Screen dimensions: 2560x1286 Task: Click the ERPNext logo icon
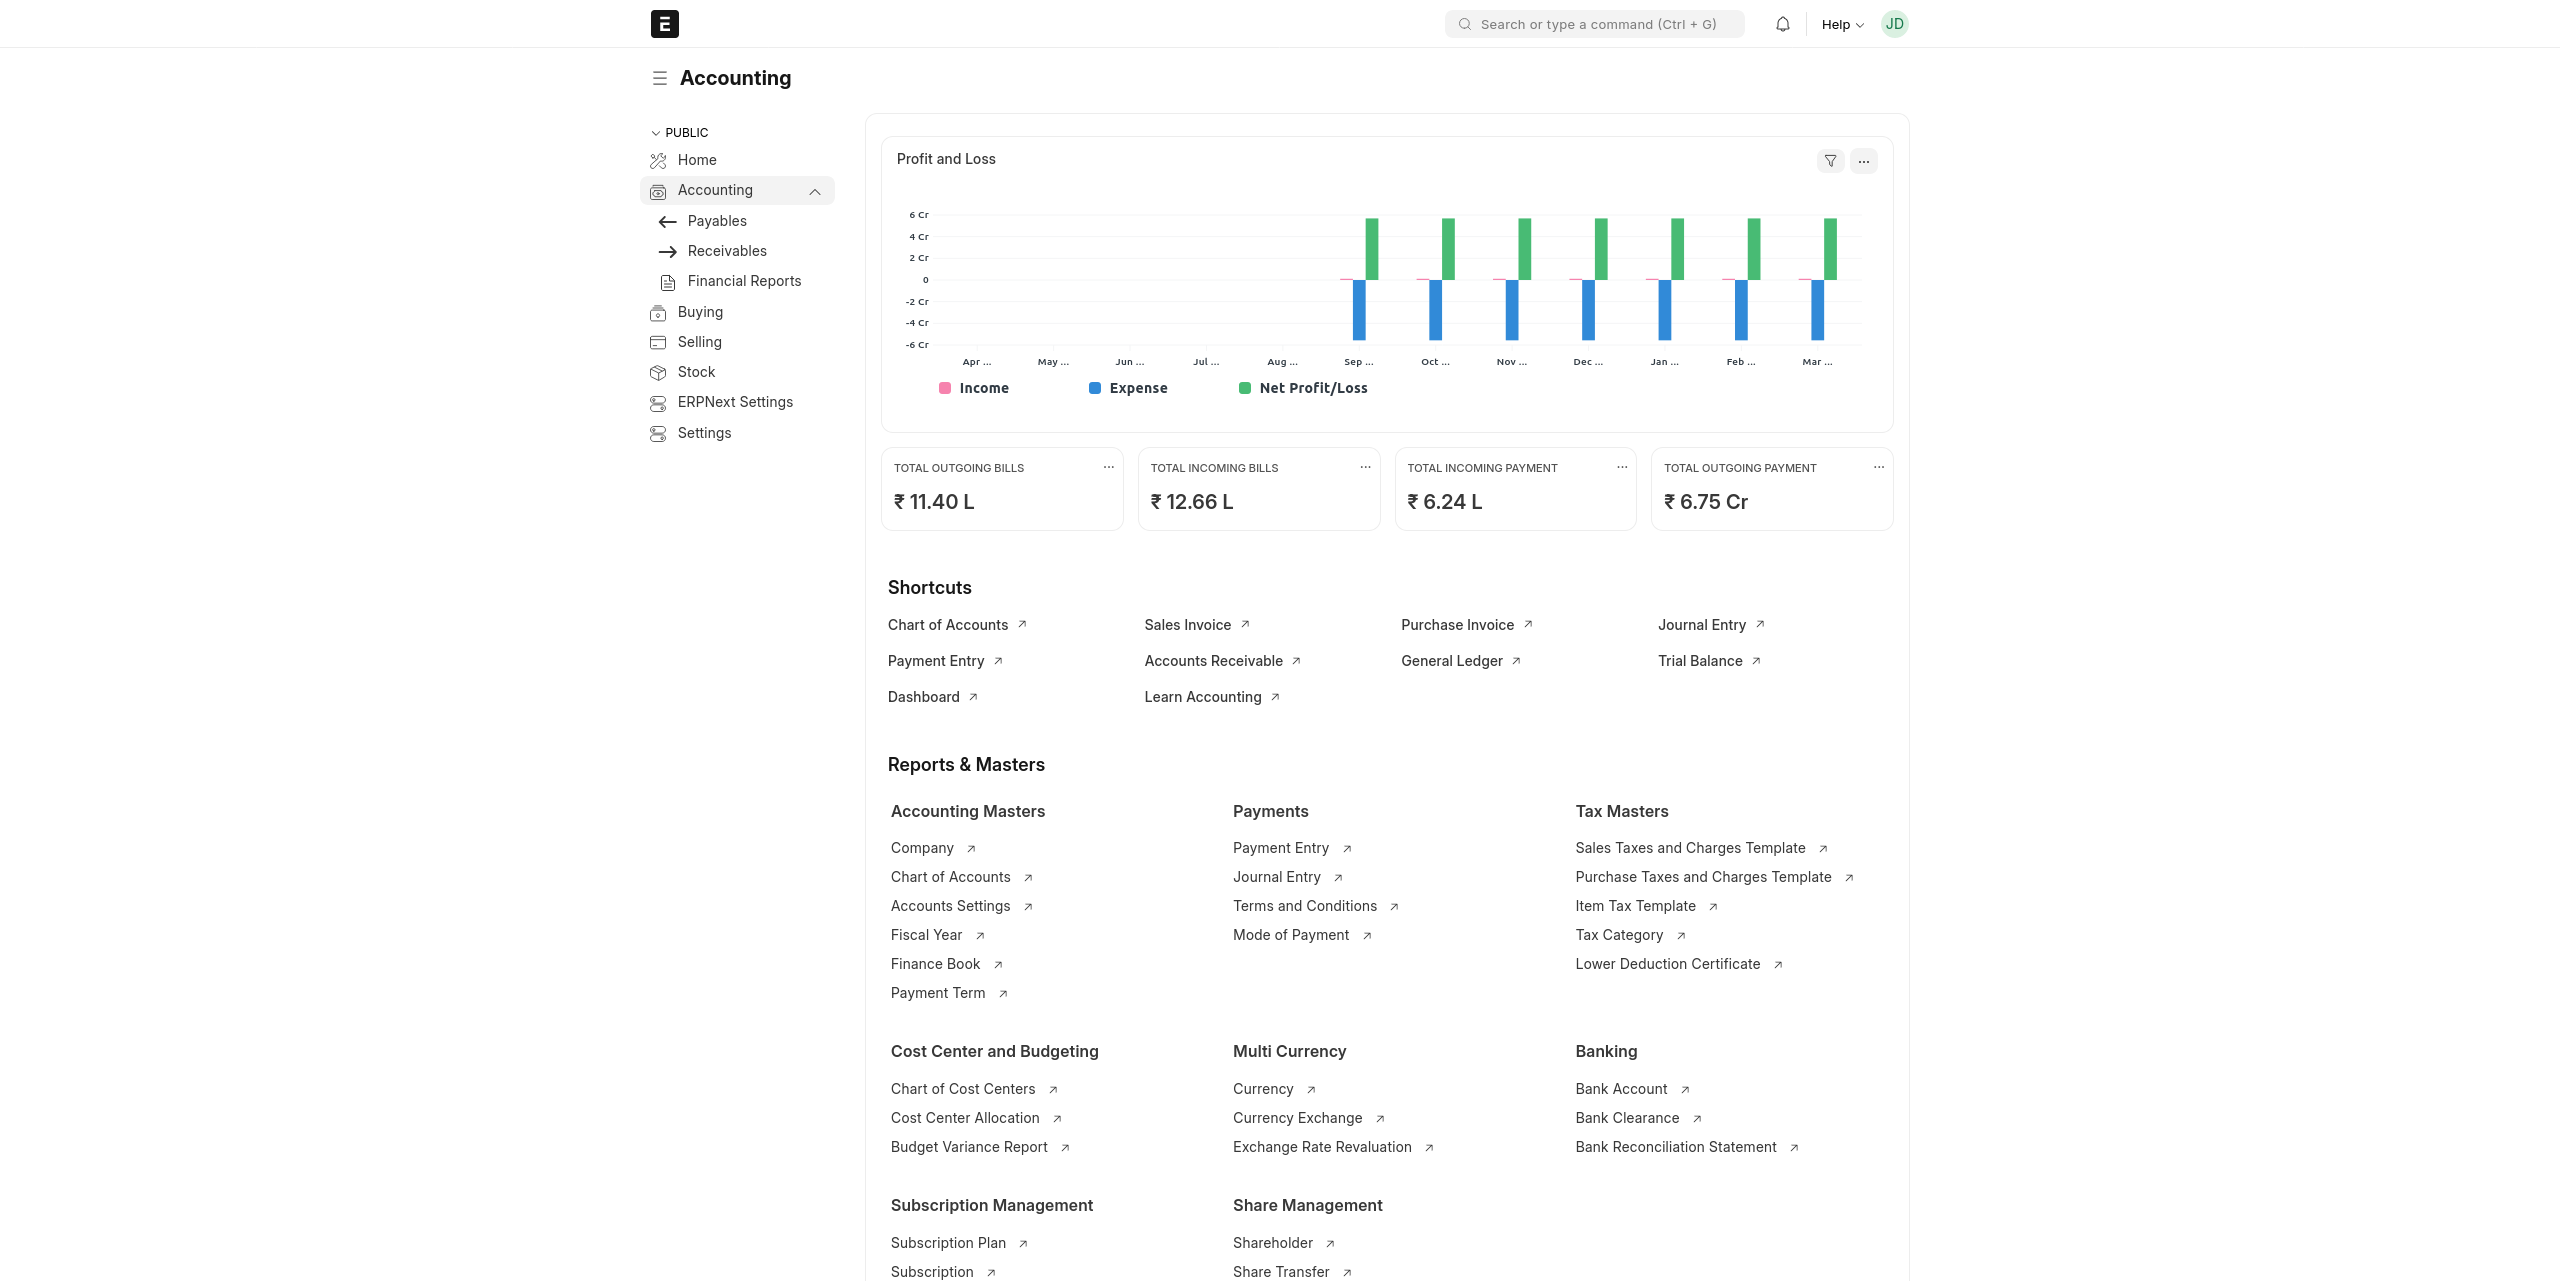[x=664, y=24]
